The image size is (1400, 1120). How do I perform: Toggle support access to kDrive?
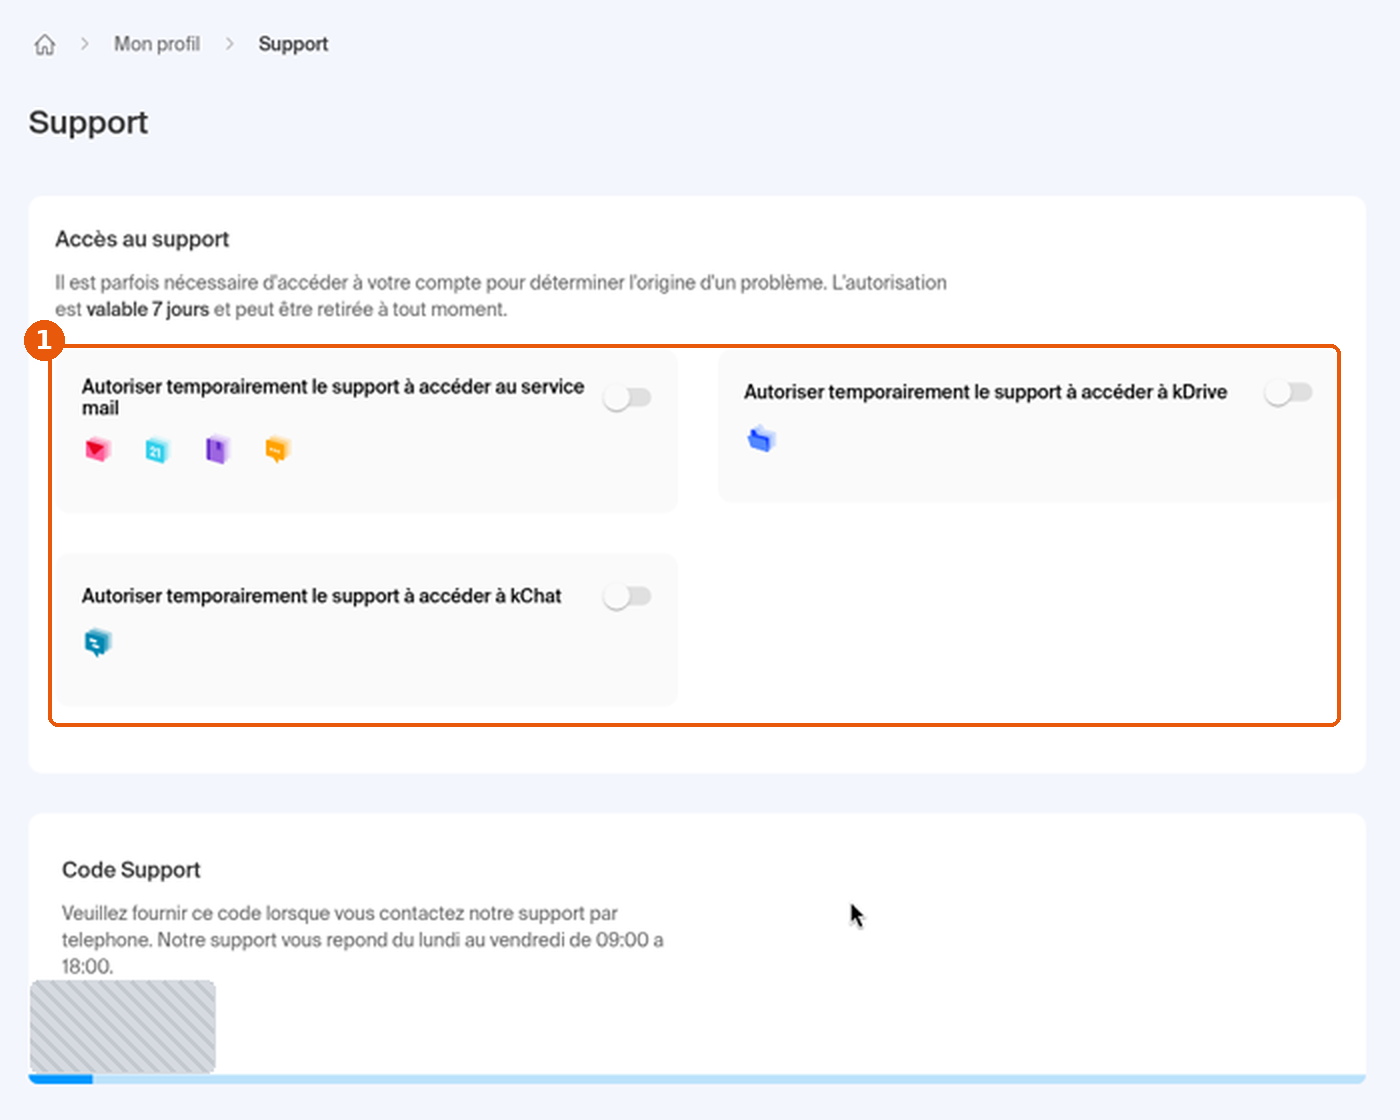click(1288, 392)
